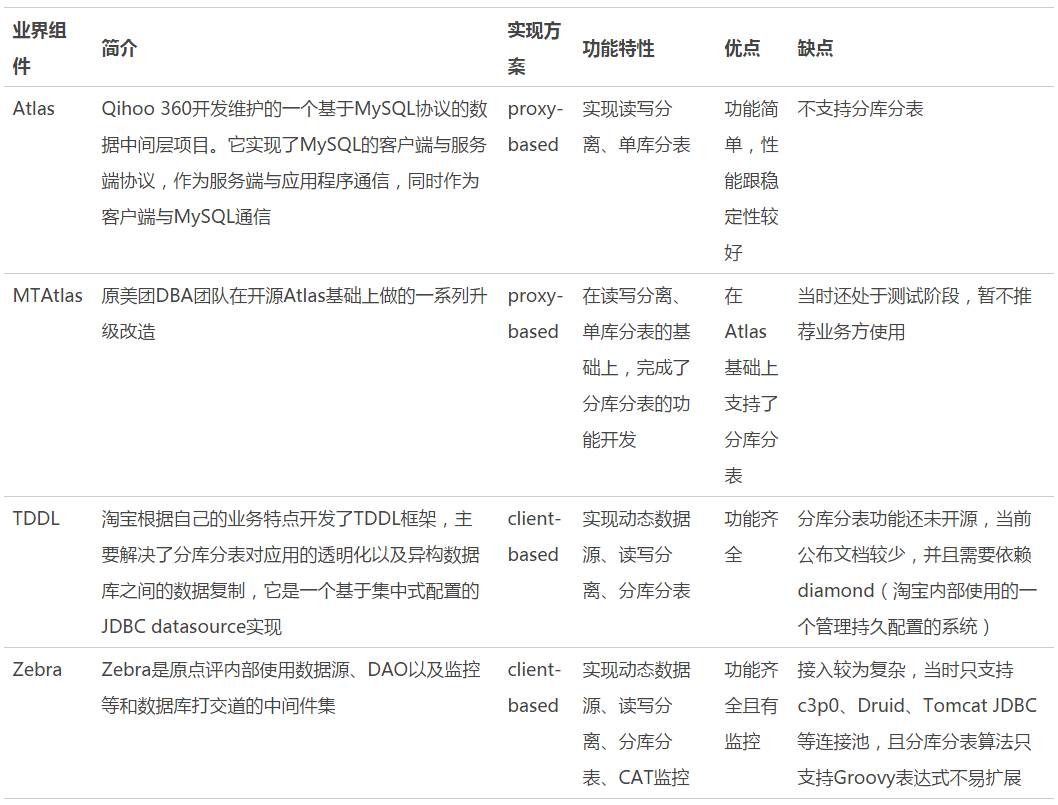Select the Atlas component name cell
Screen dimensions: 1058x805
pos(34,109)
